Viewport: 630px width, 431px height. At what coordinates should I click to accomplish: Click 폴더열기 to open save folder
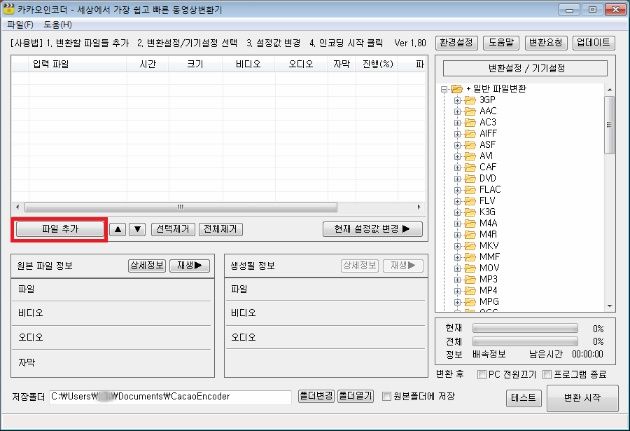coord(356,396)
